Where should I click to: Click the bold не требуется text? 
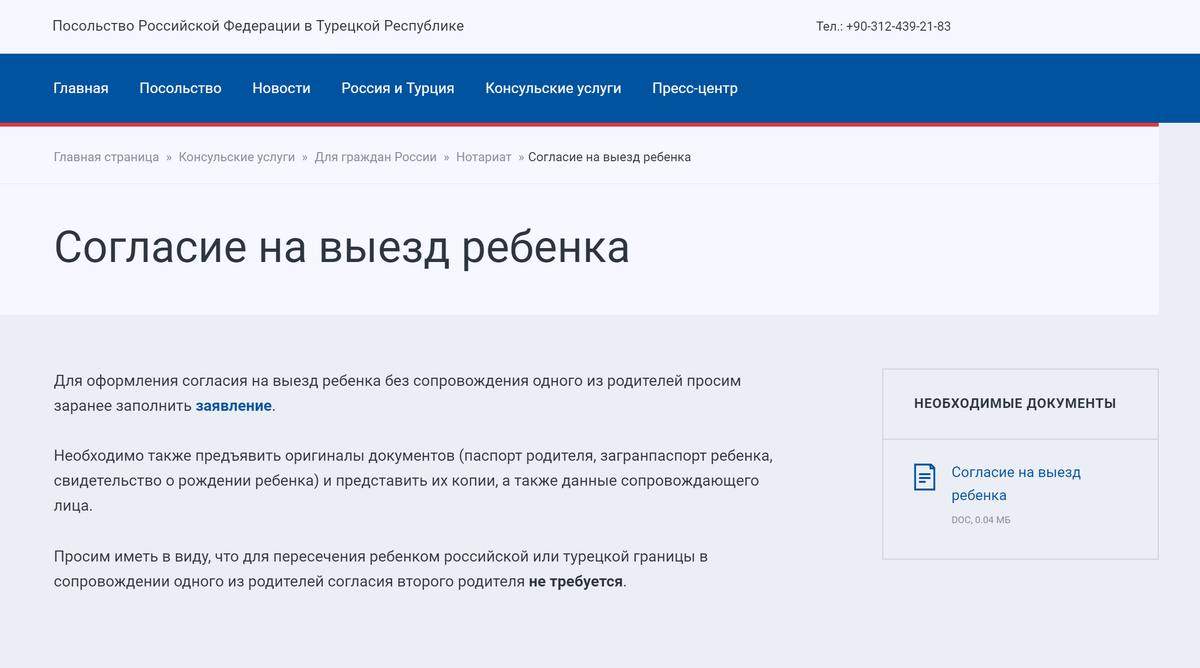[x=575, y=581]
